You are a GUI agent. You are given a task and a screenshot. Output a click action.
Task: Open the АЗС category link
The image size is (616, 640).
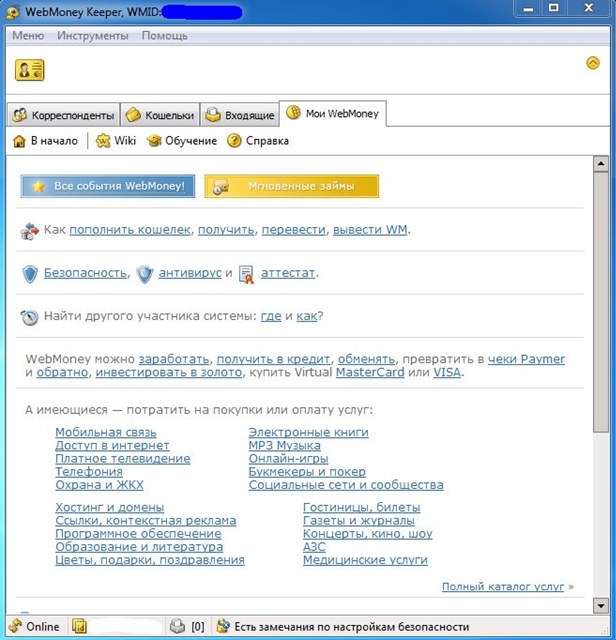(314, 547)
